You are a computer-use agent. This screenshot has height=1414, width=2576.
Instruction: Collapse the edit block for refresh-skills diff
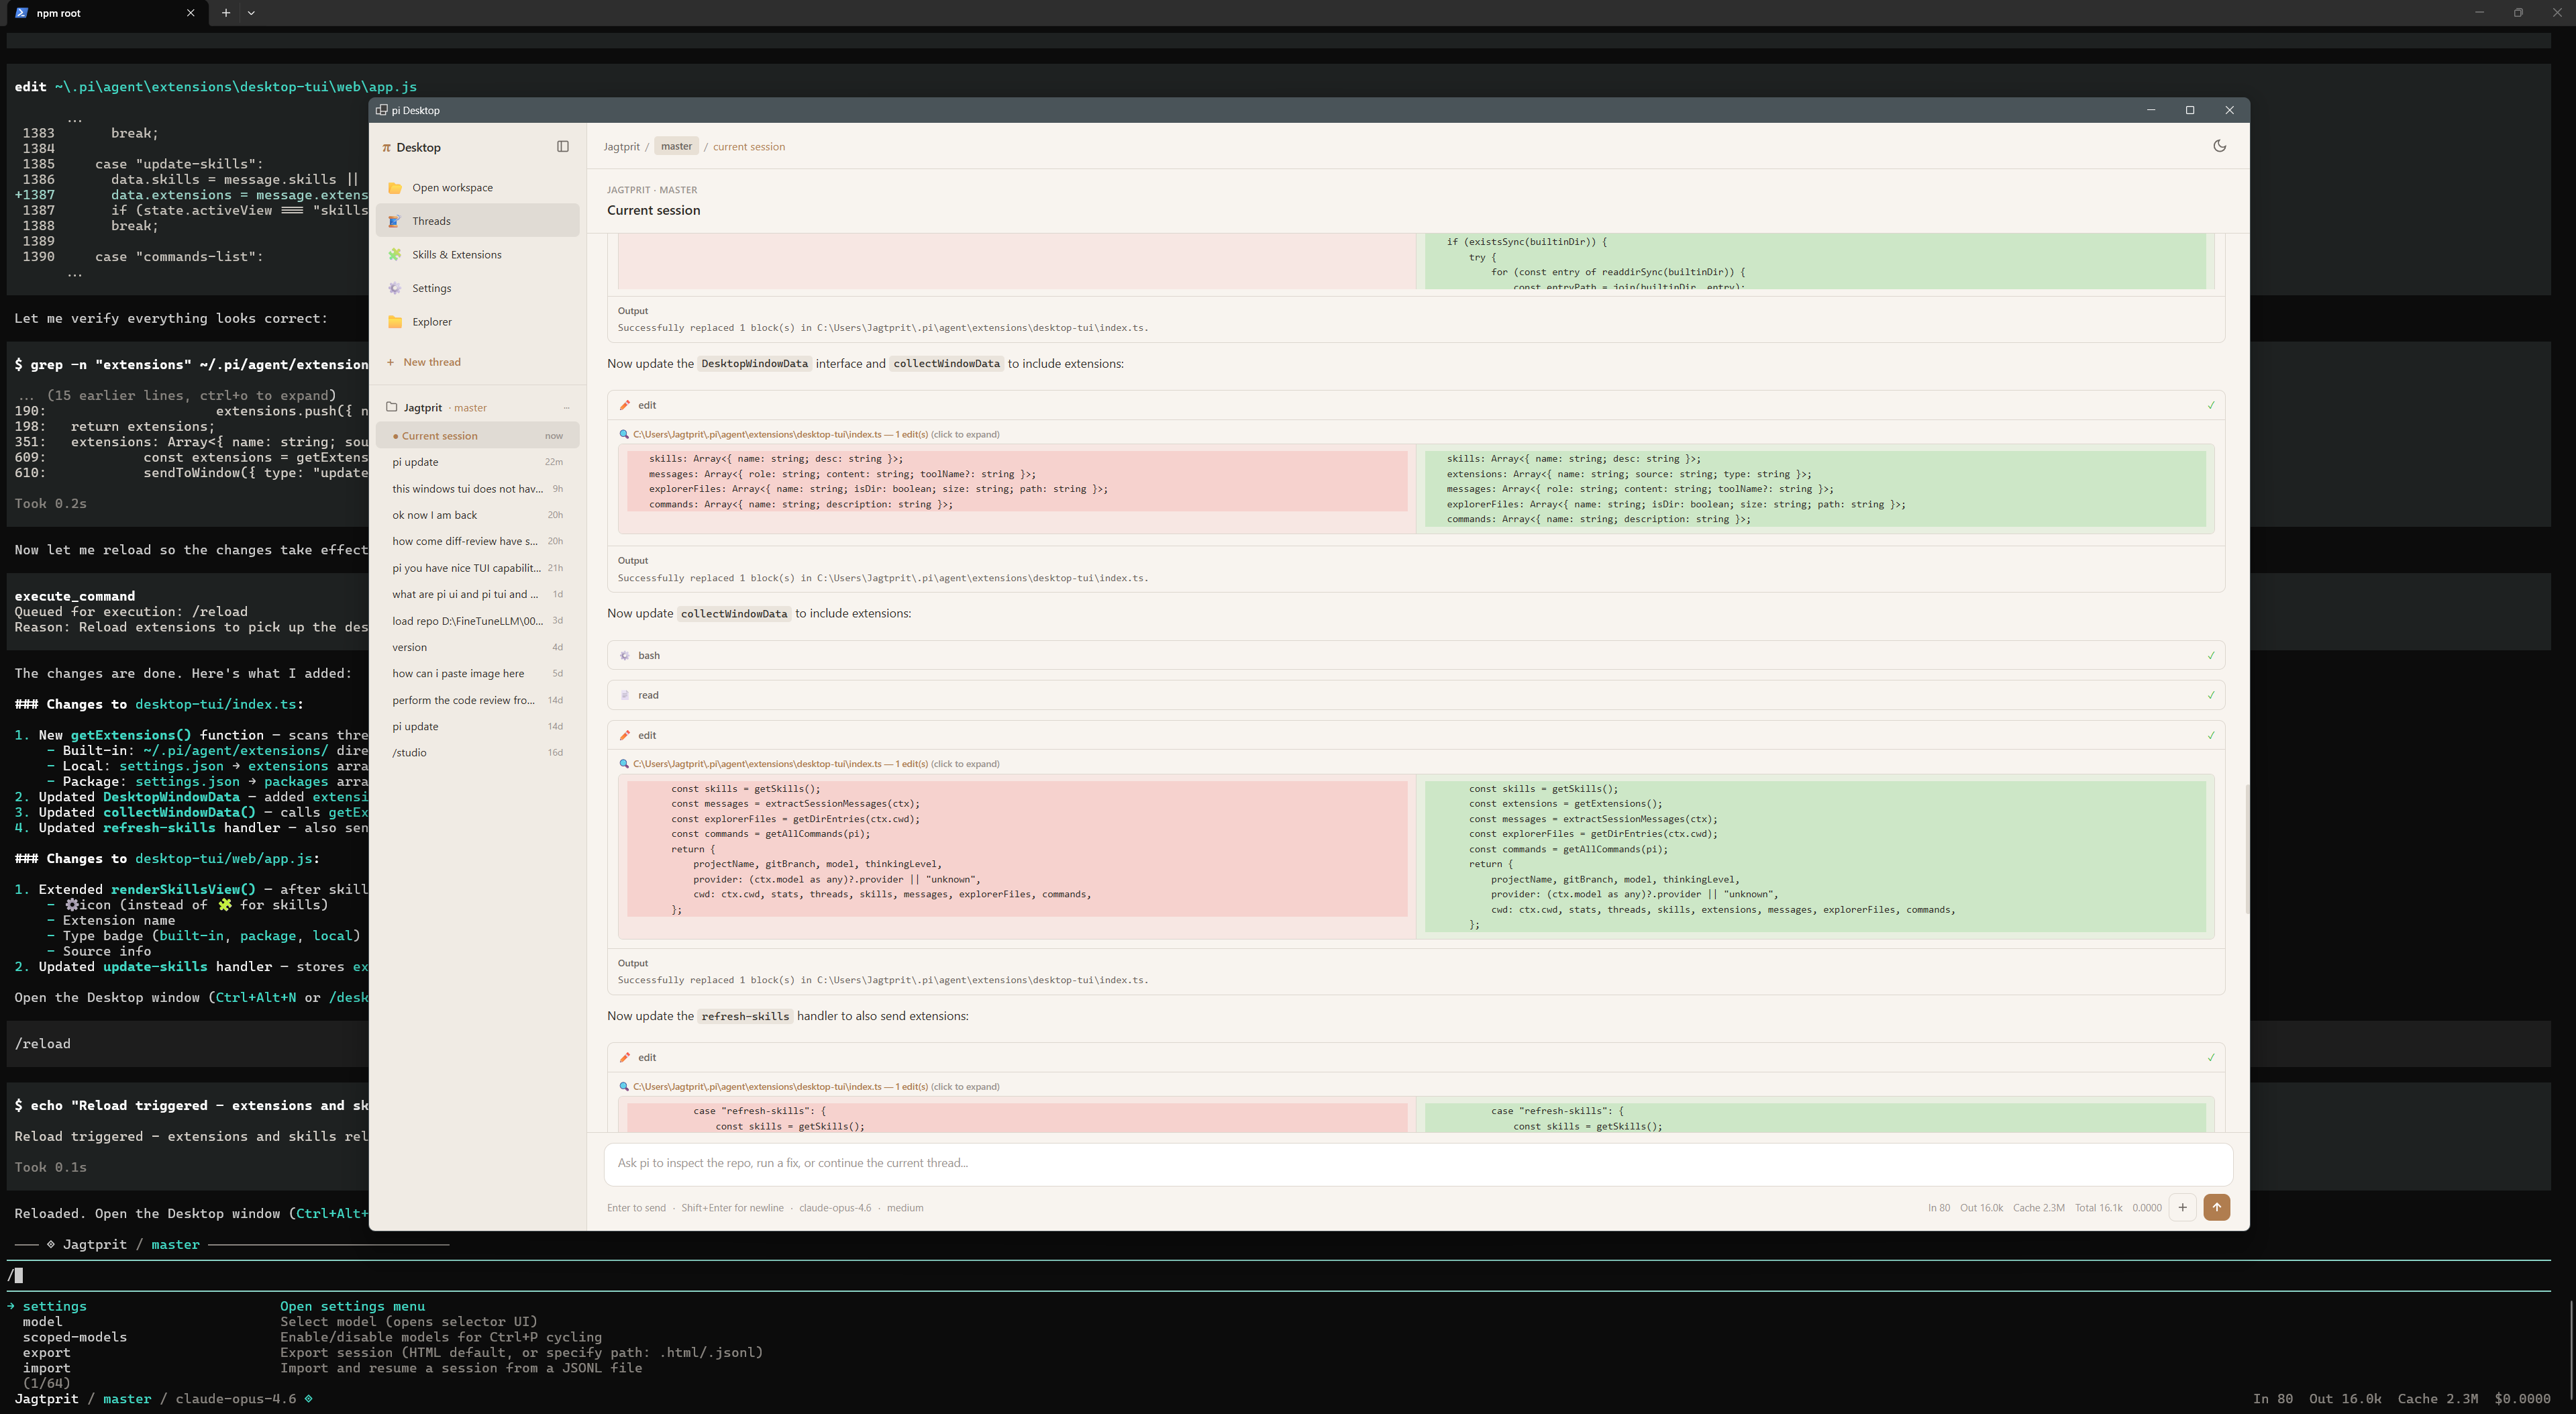pyautogui.click(x=1415, y=1057)
